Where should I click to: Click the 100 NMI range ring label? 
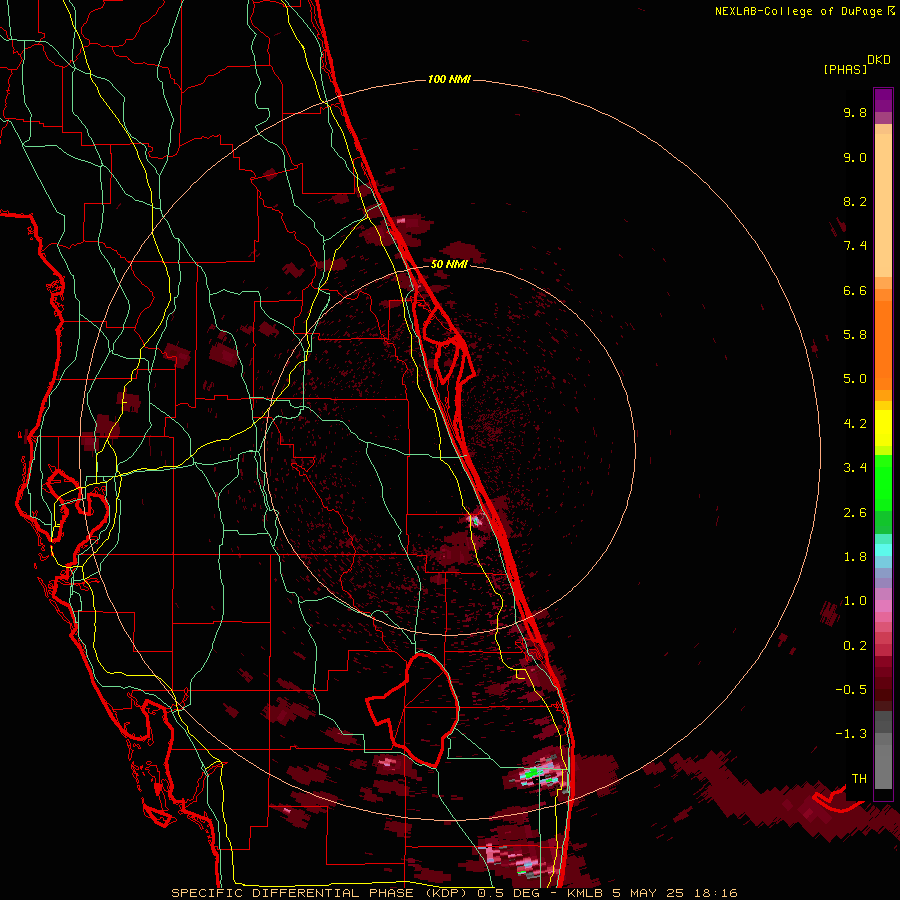[449, 79]
